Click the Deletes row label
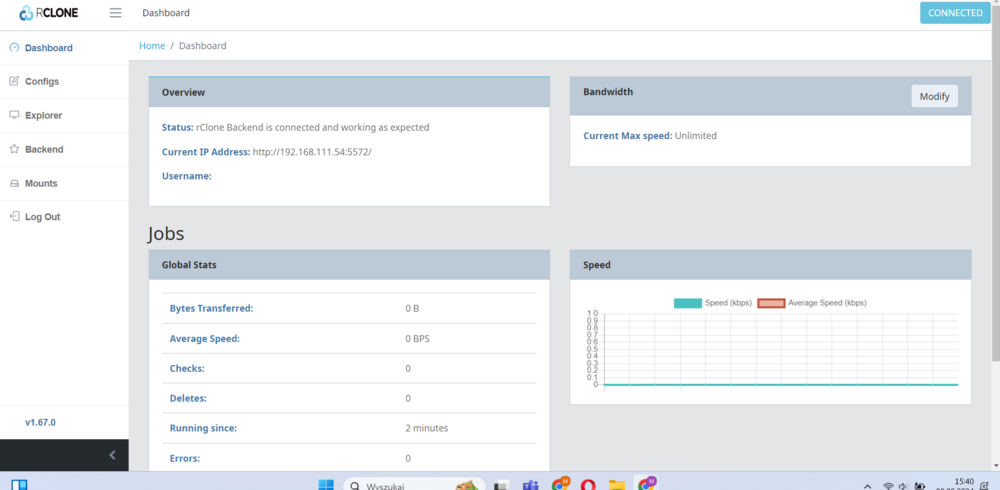 pyautogui.click(x=189, y=399)
